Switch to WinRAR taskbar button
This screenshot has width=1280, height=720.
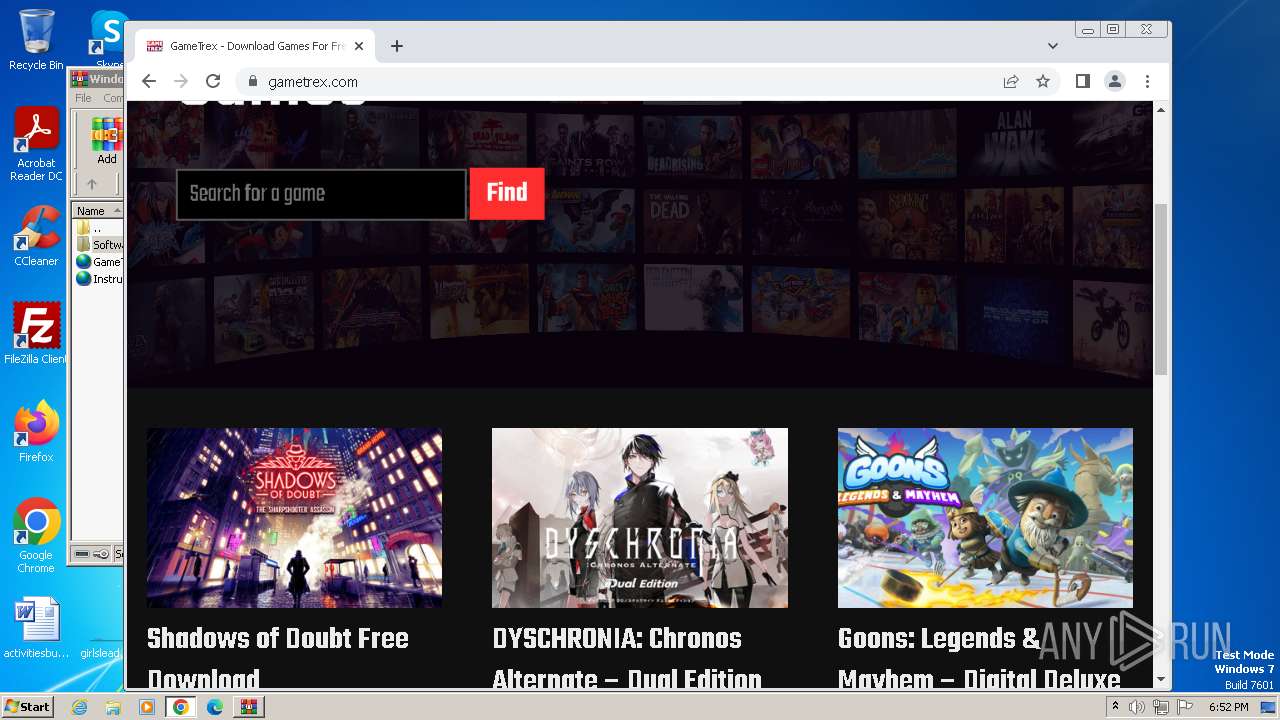(x=249, y=707)
